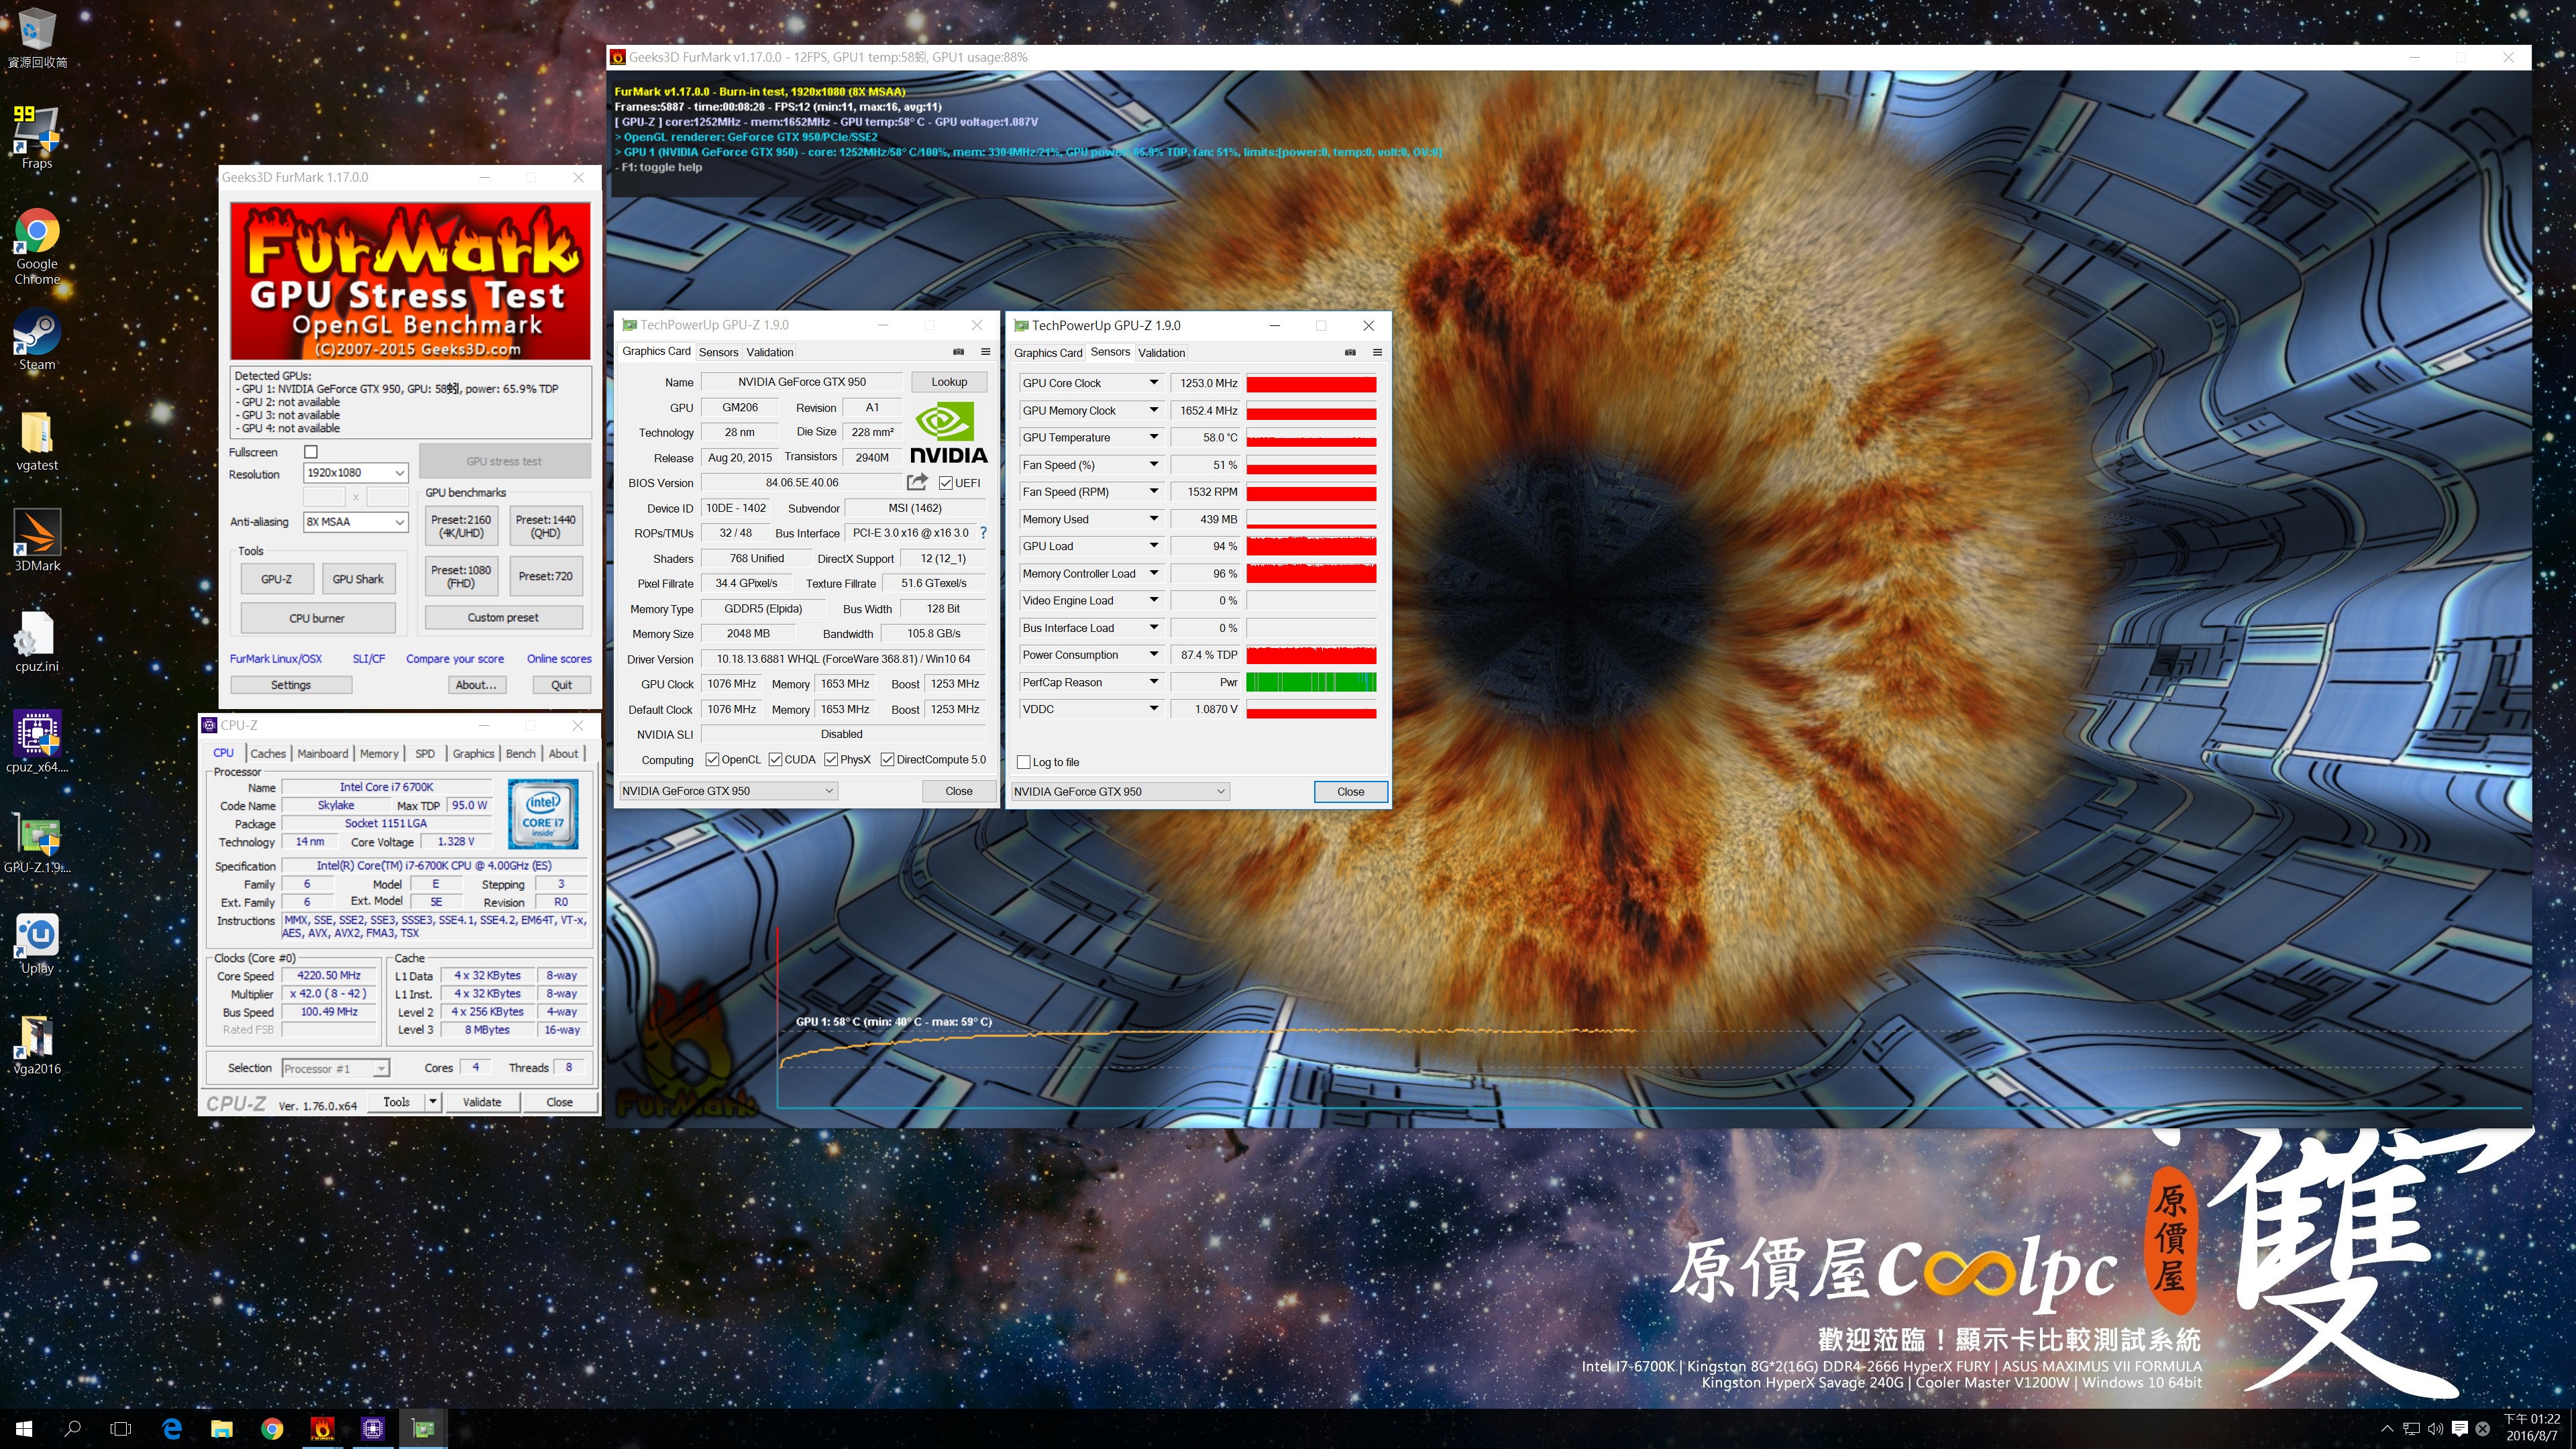The width and height of the screenshot is (2576, 1449).
Task: Open the CPU-Z Tools dropdown arrow
Action: click(433, 1102)
